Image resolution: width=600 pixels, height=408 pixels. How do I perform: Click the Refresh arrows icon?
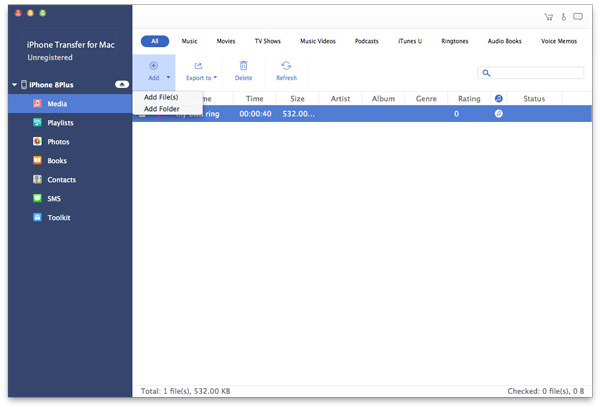(286, 65)
